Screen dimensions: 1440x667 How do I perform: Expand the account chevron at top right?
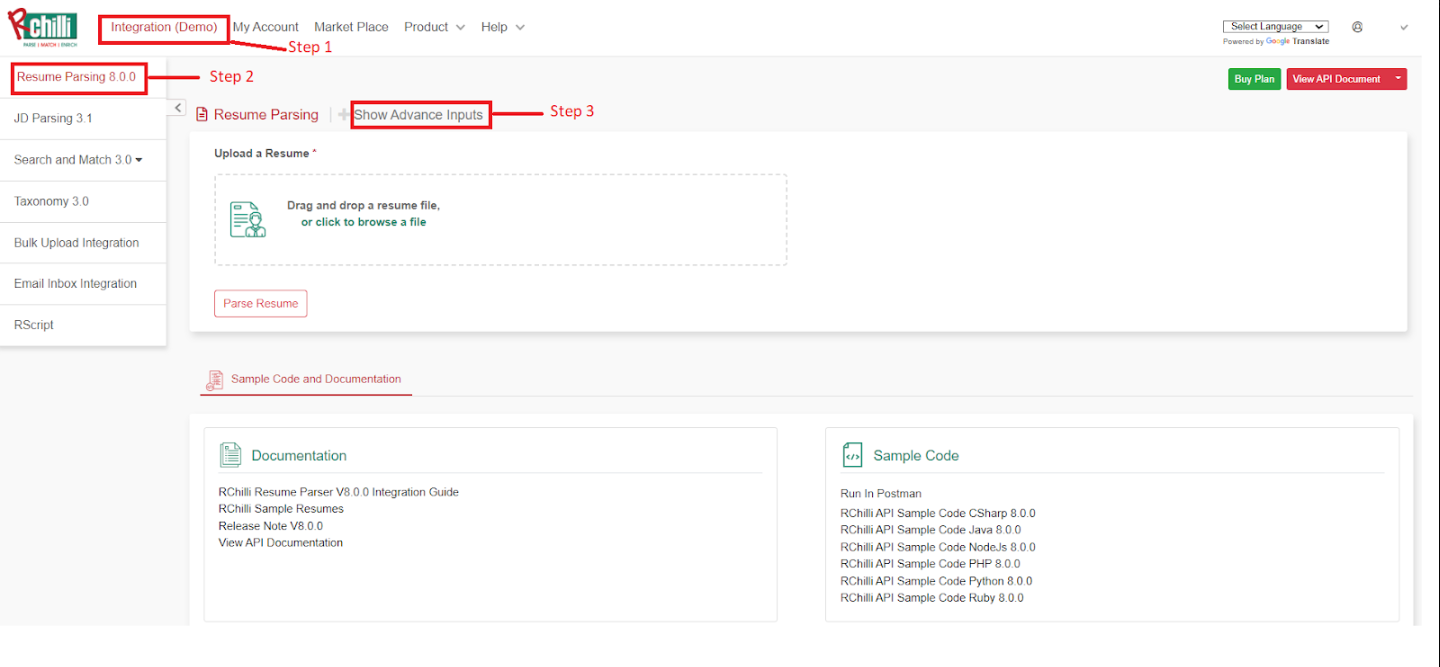coord(1404,28)
